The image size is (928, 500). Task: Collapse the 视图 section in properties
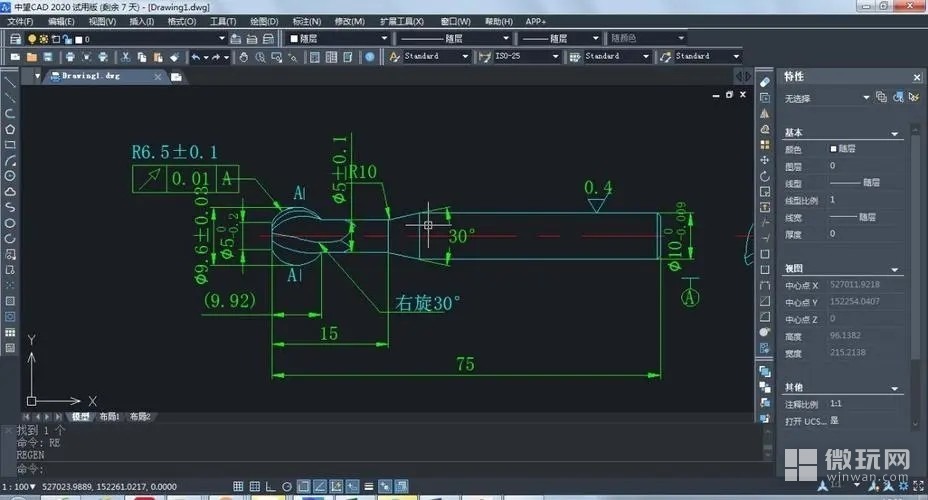pos(894,270)
